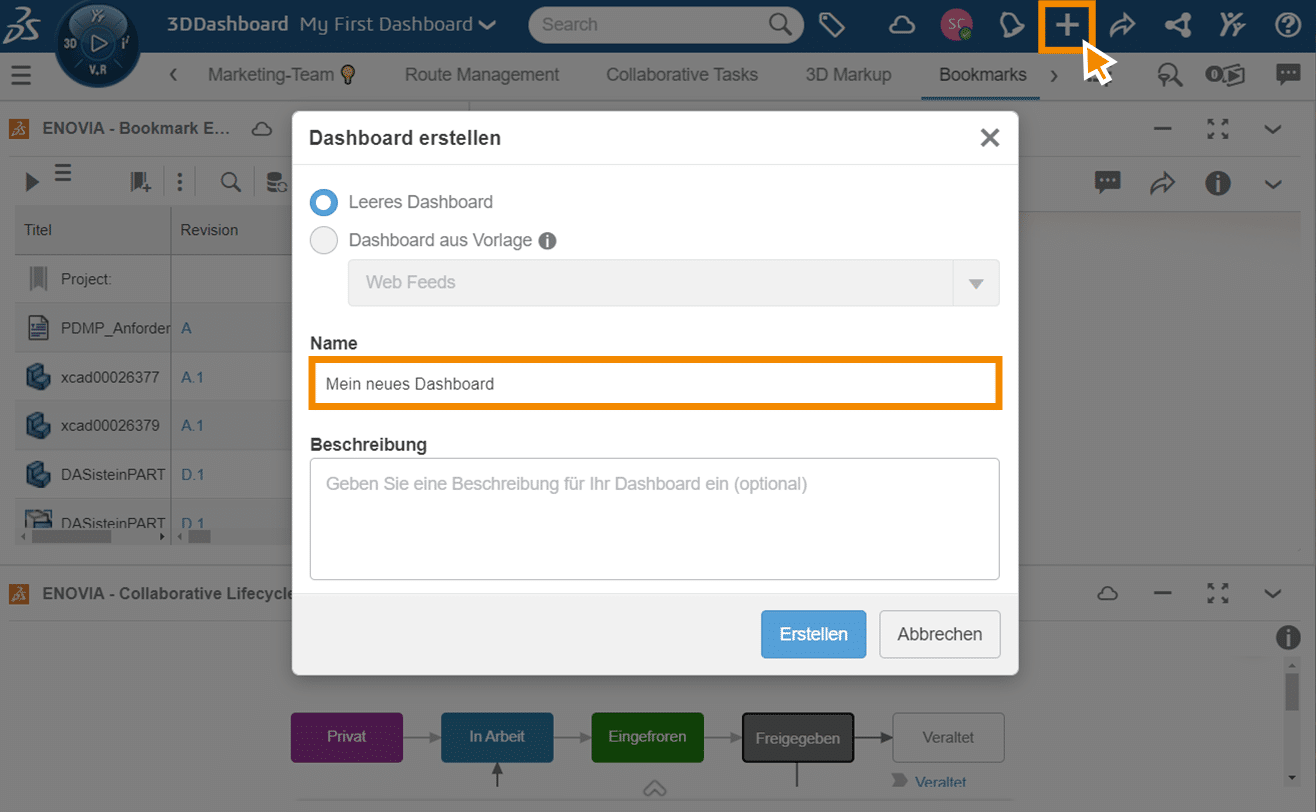Click the help question mark icon
The width and height of the screenshot is (1316, 812).
1288,26
